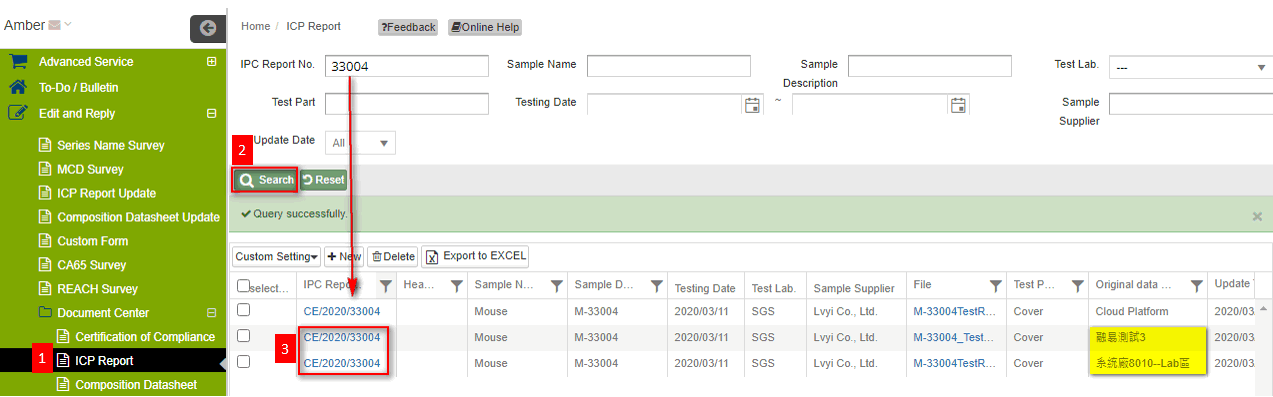Open CE/2020/33004 in the Cloud Platform row

(342, 311)
